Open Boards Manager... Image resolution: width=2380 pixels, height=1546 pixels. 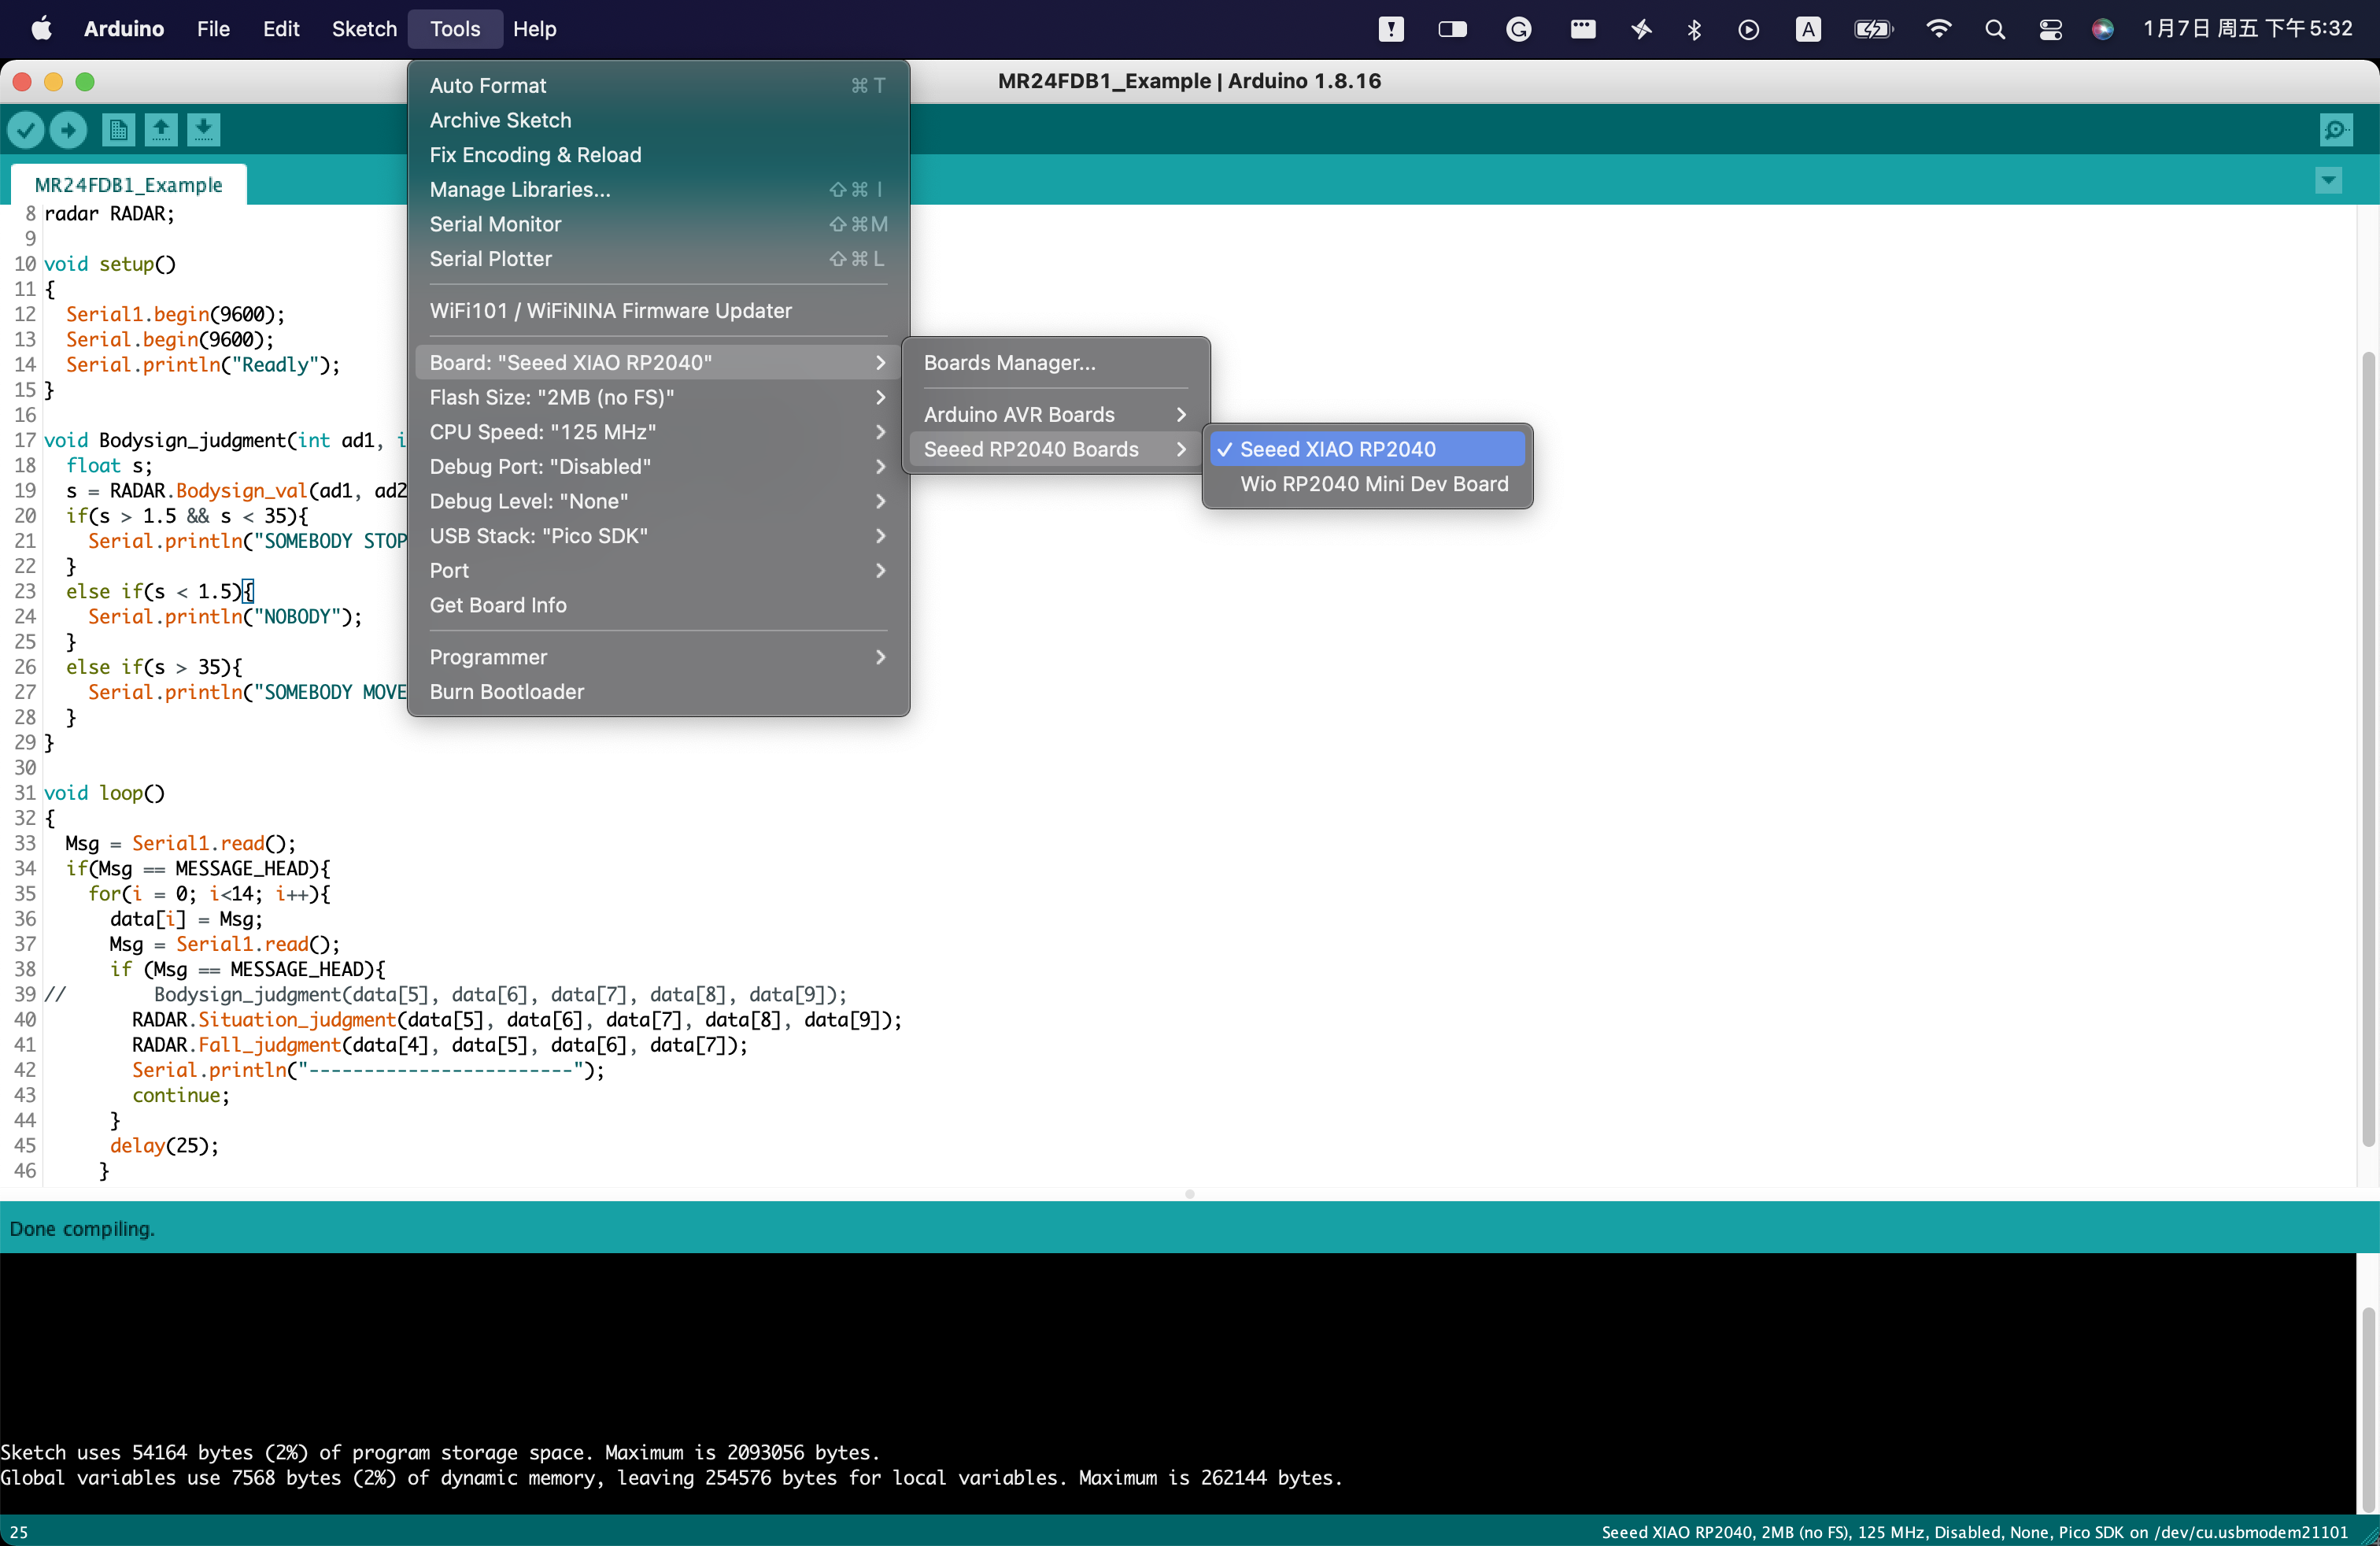1008,363
